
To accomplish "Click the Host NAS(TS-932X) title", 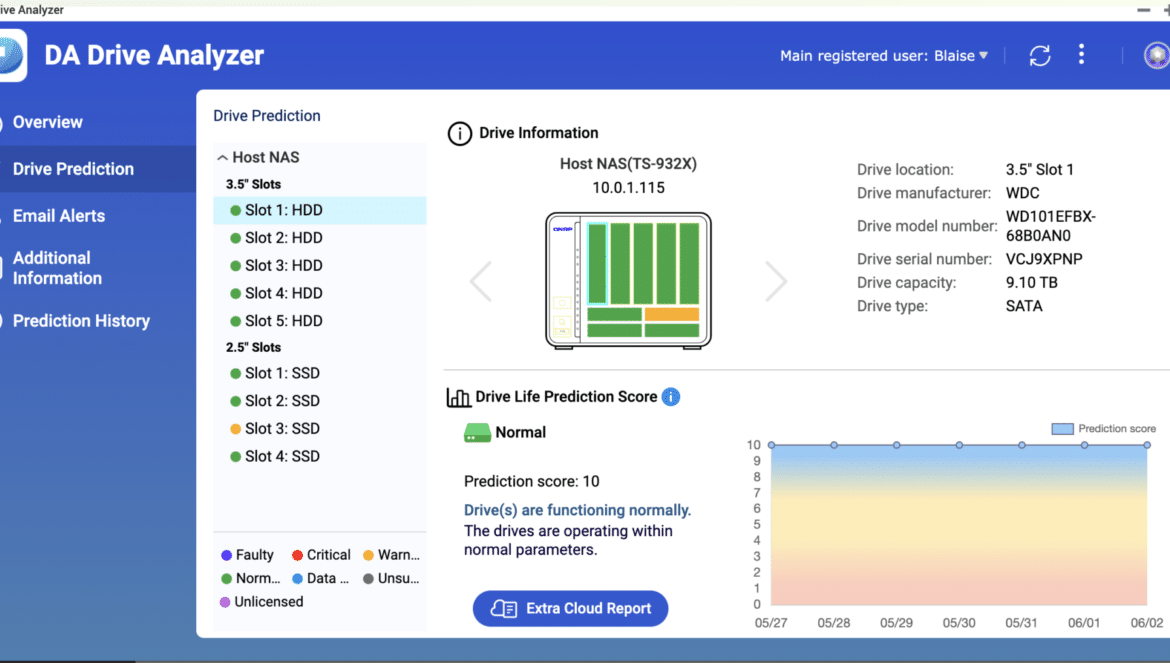I will point(628,164).
